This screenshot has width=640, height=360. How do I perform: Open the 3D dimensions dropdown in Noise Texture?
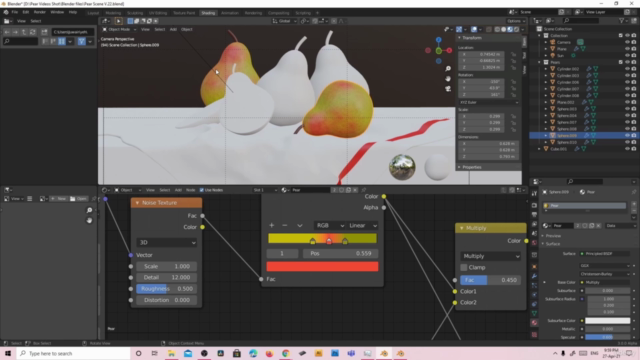(x=167, y=242)
